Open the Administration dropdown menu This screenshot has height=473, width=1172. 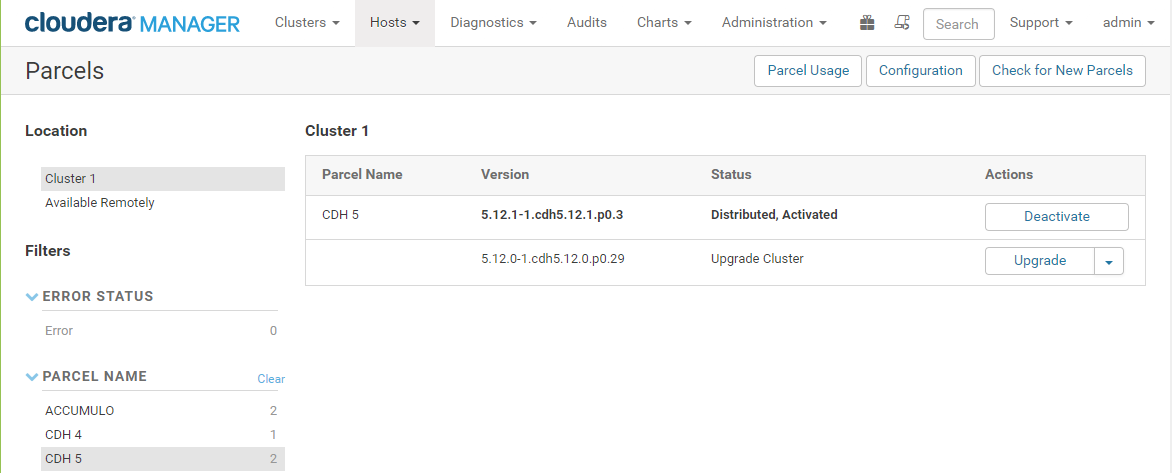coord(774,23)
